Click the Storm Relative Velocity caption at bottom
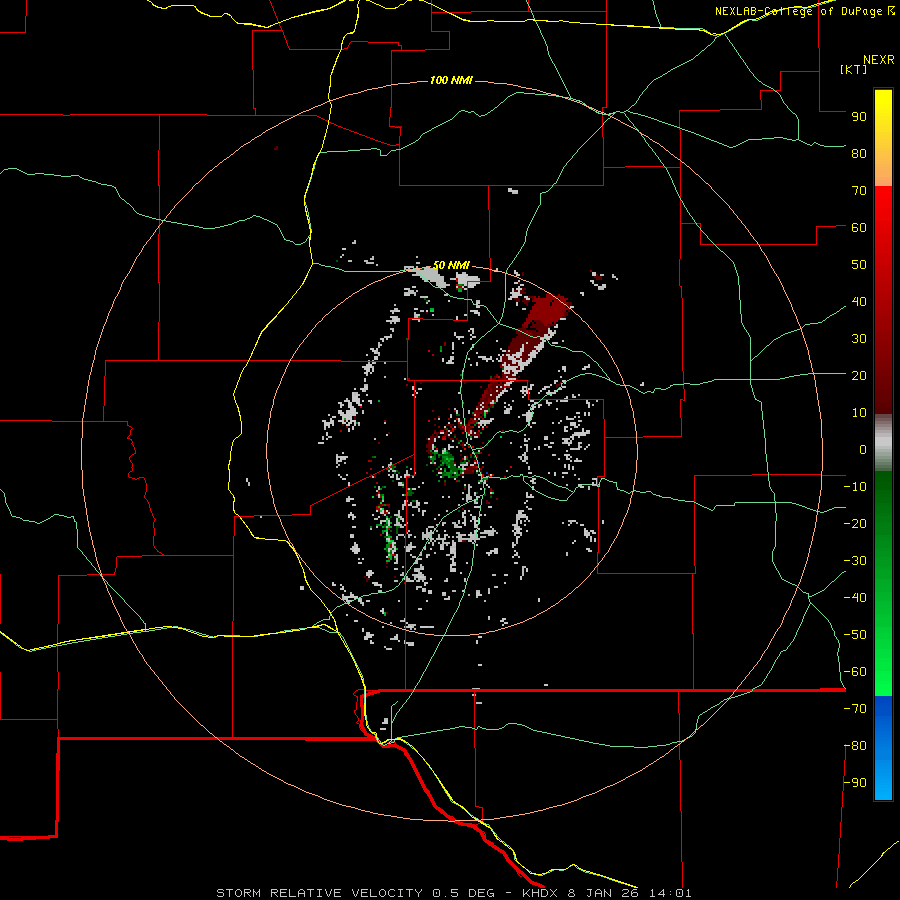This screenshot has width=900, height=900. pyautogui.click(x=453, y=893)
